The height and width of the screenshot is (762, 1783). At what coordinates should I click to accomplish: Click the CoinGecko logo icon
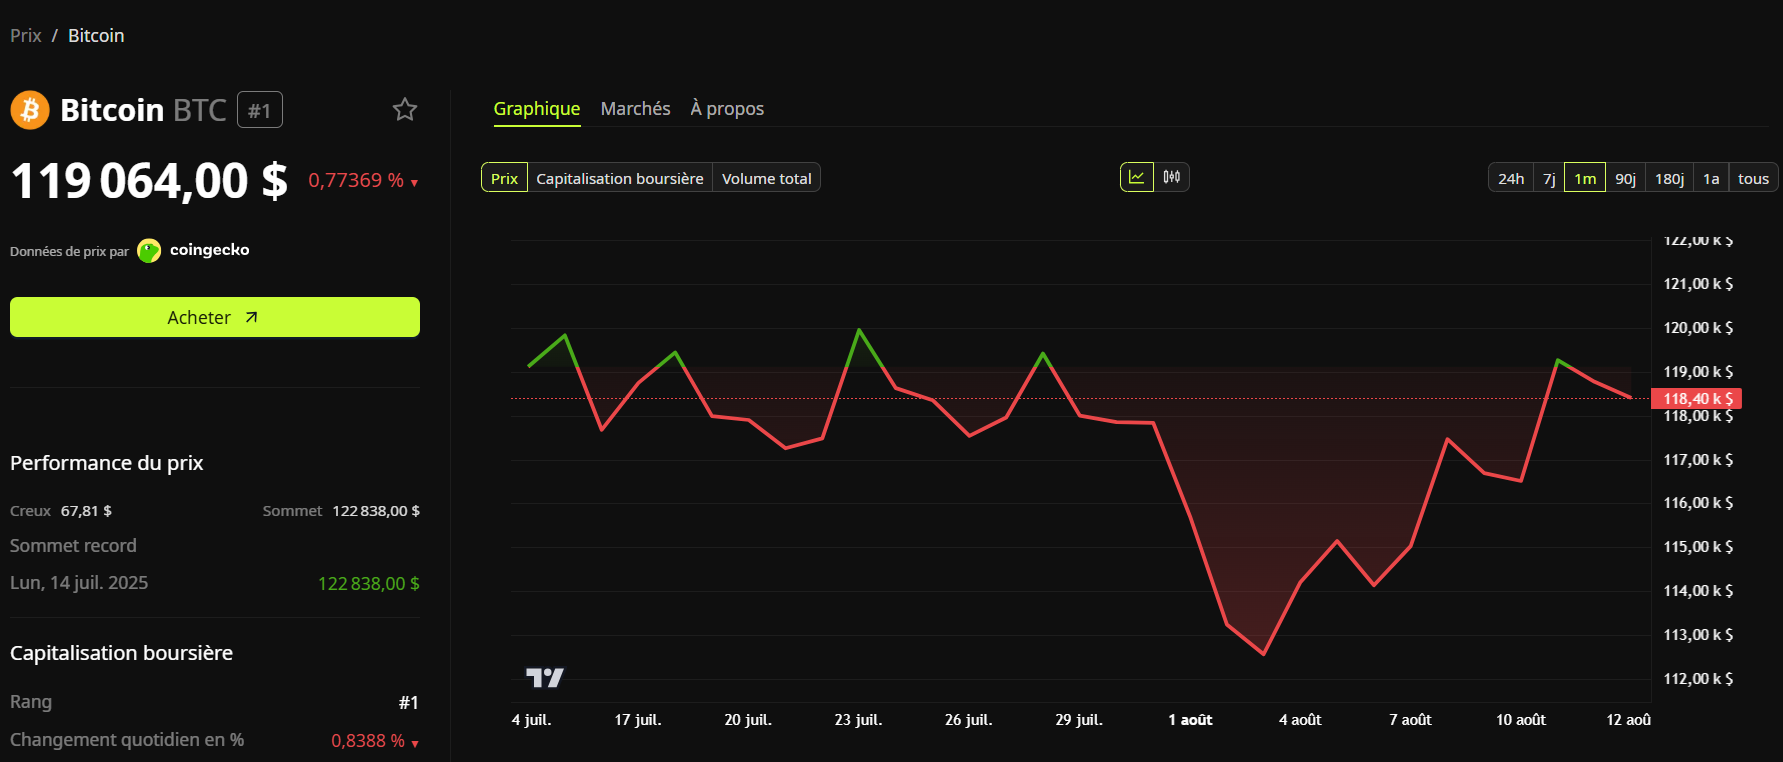pos(149,250)
